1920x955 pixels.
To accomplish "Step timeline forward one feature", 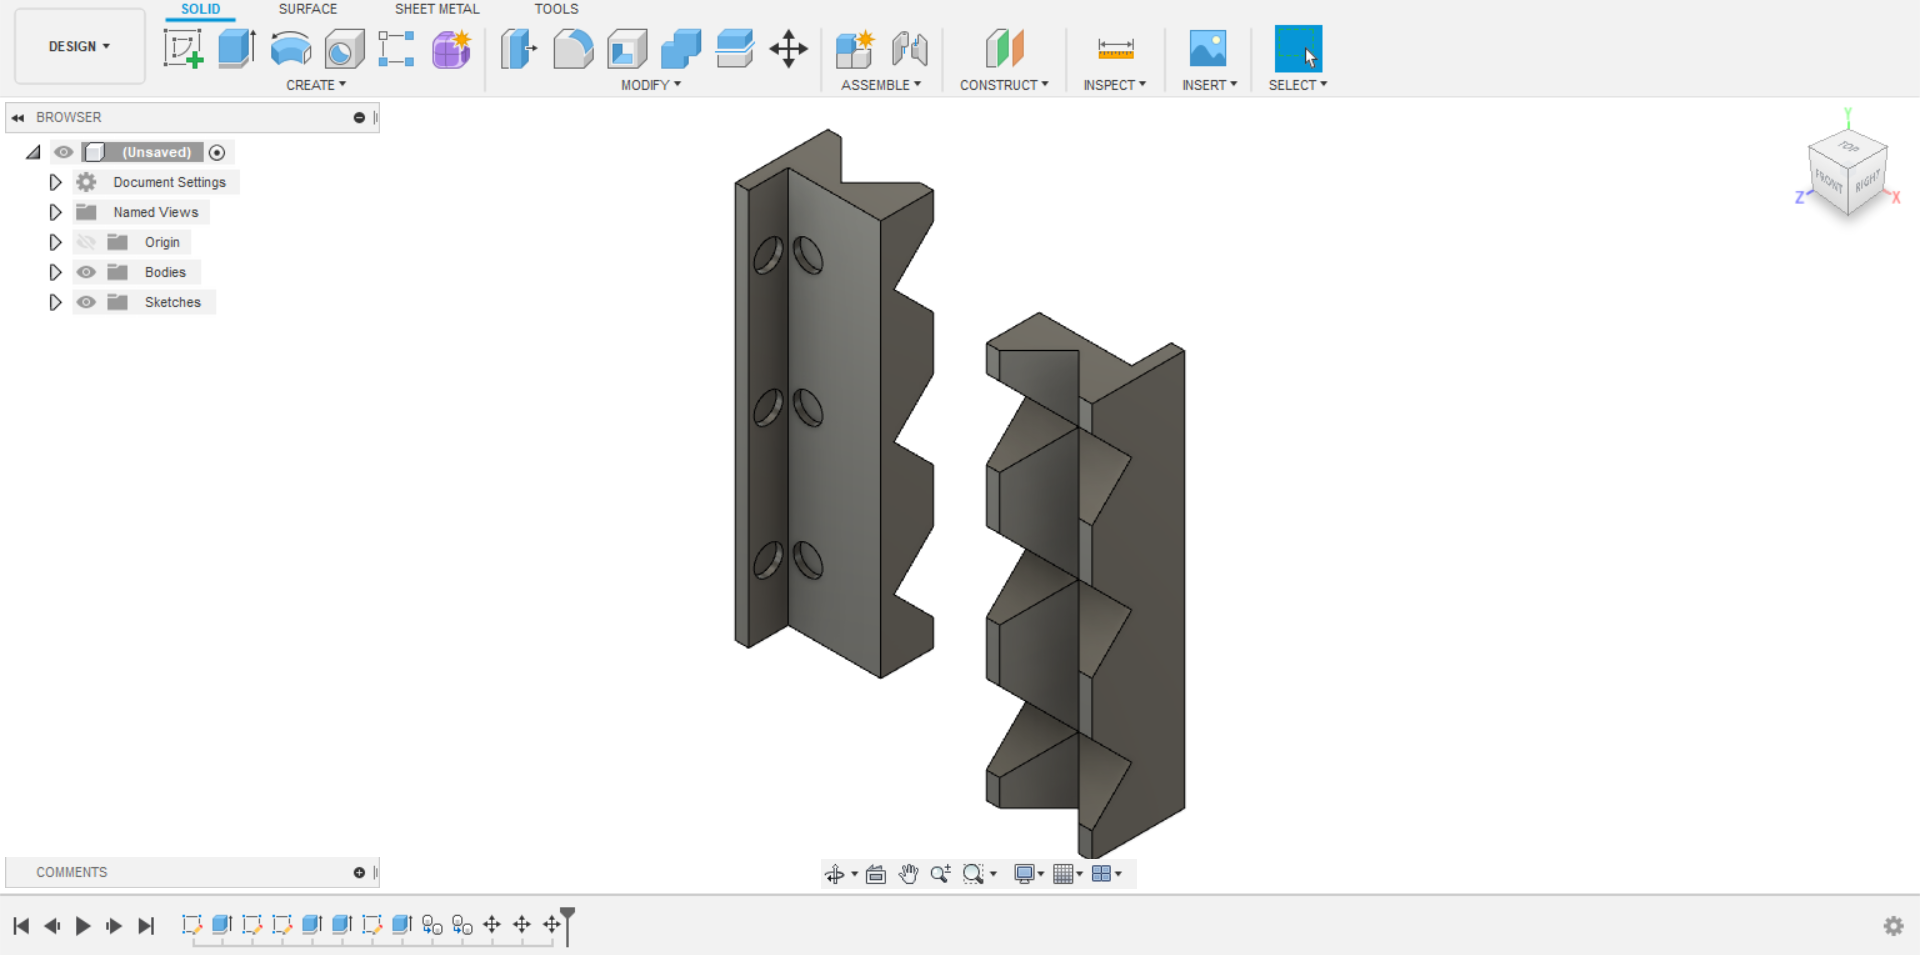I will click(x=114, y=926).
